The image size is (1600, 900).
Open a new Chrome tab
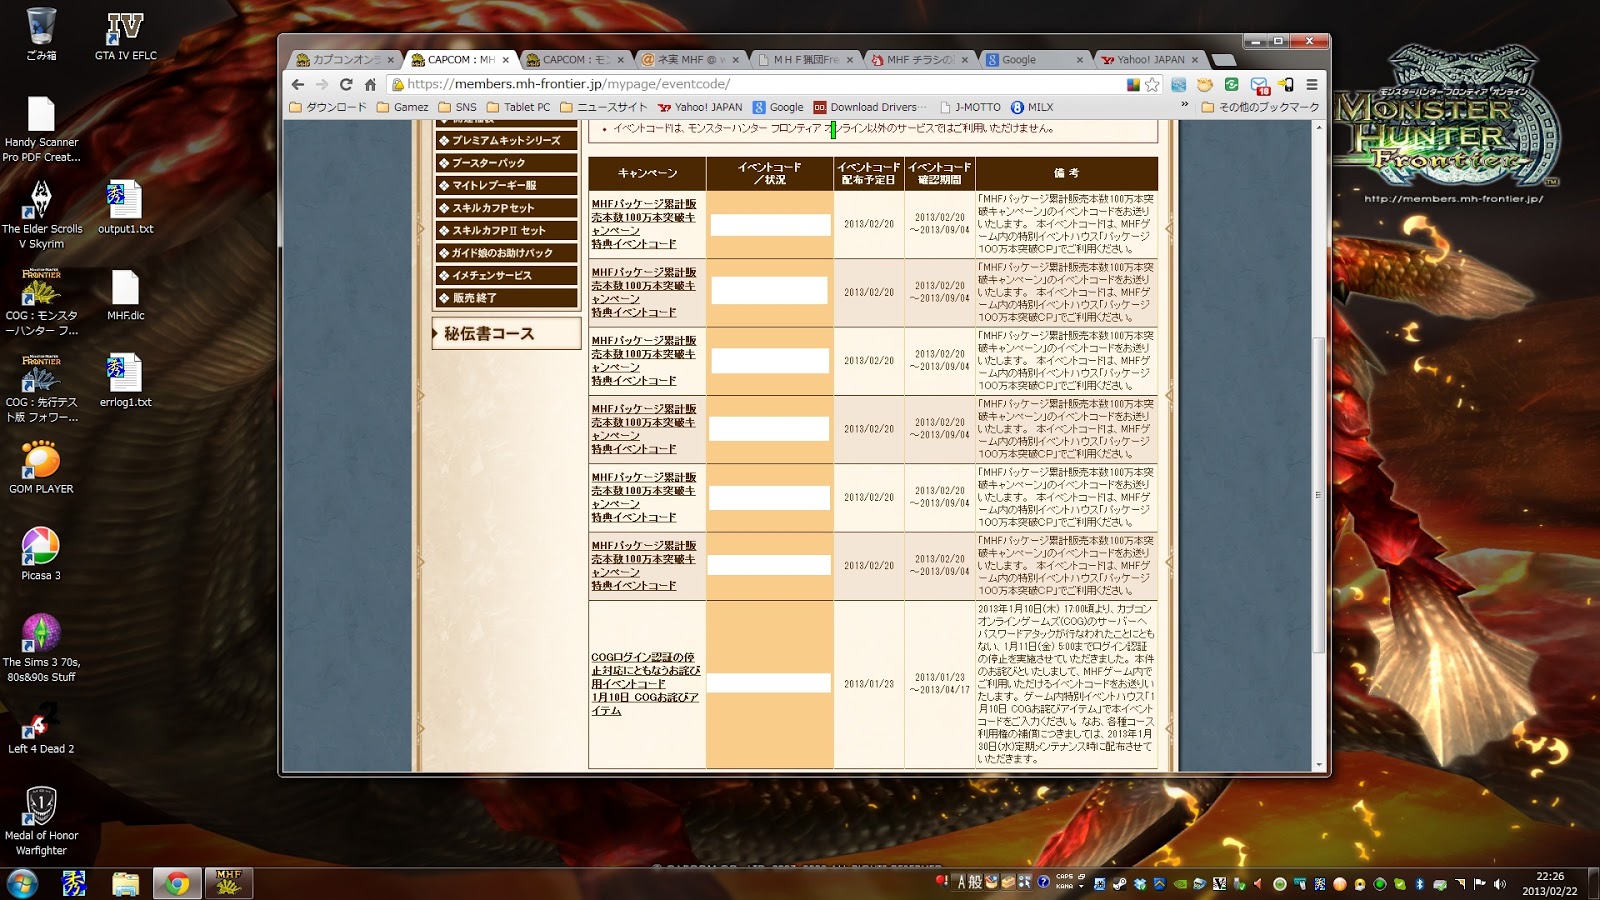1222,61
